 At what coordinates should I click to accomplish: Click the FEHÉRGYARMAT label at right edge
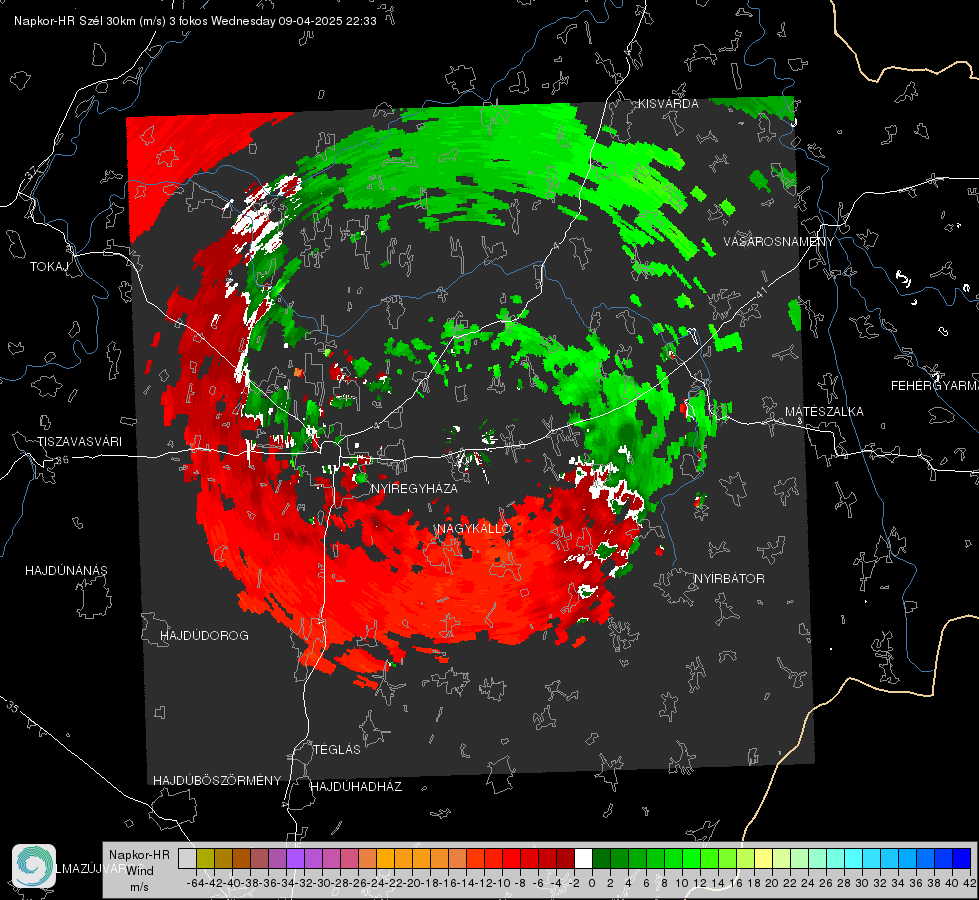tap(935, 386)
